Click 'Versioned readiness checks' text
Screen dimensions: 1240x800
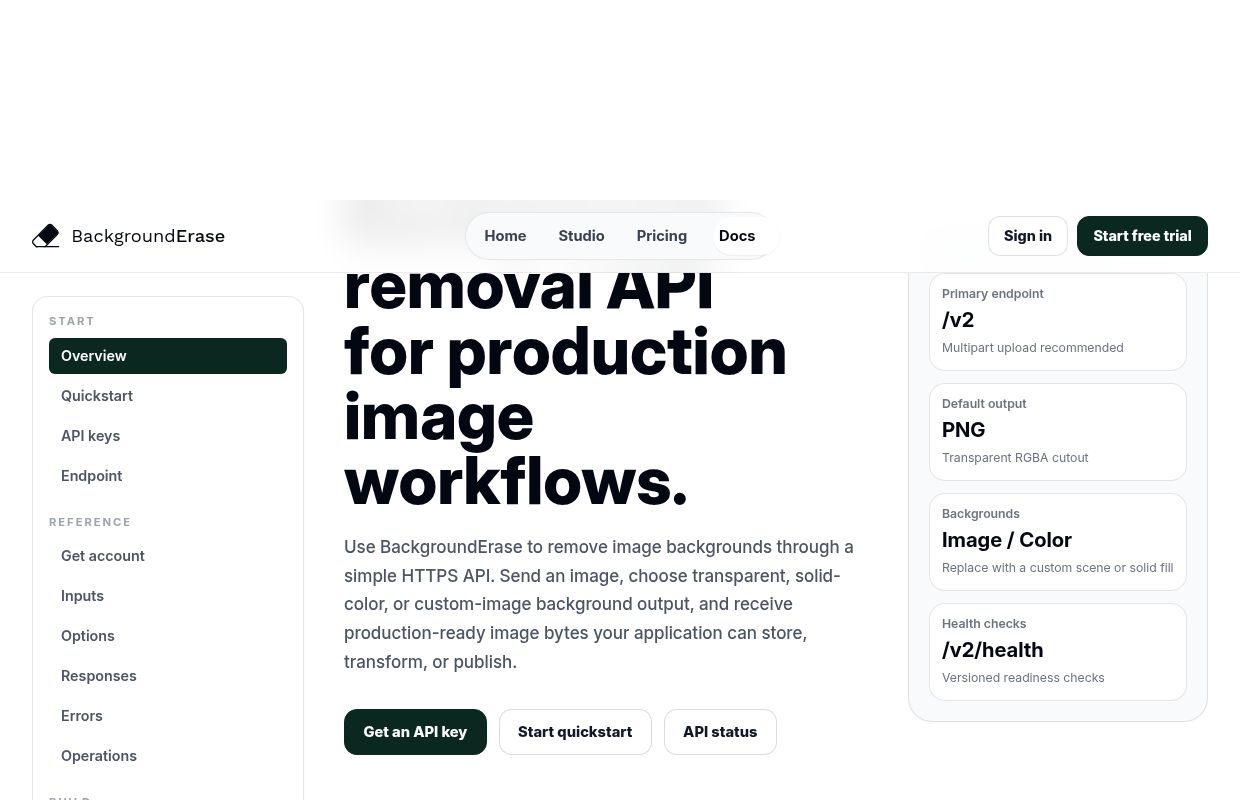(x=1023, y=678)
